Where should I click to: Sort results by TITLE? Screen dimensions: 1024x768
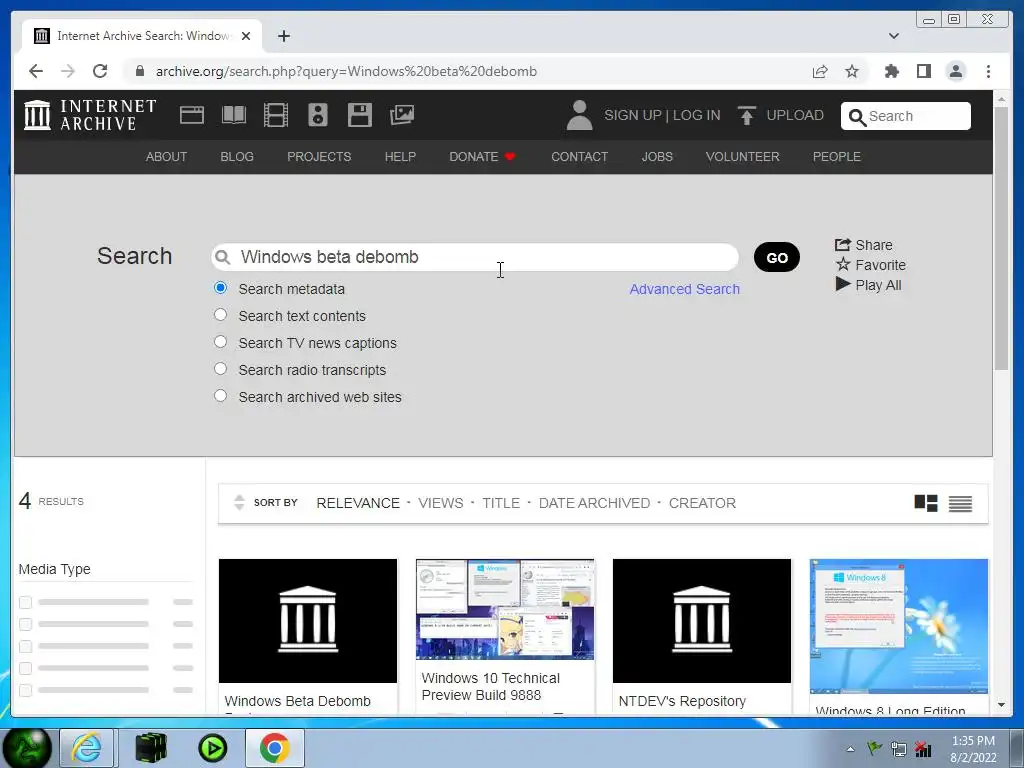click(x=501, y=503)
